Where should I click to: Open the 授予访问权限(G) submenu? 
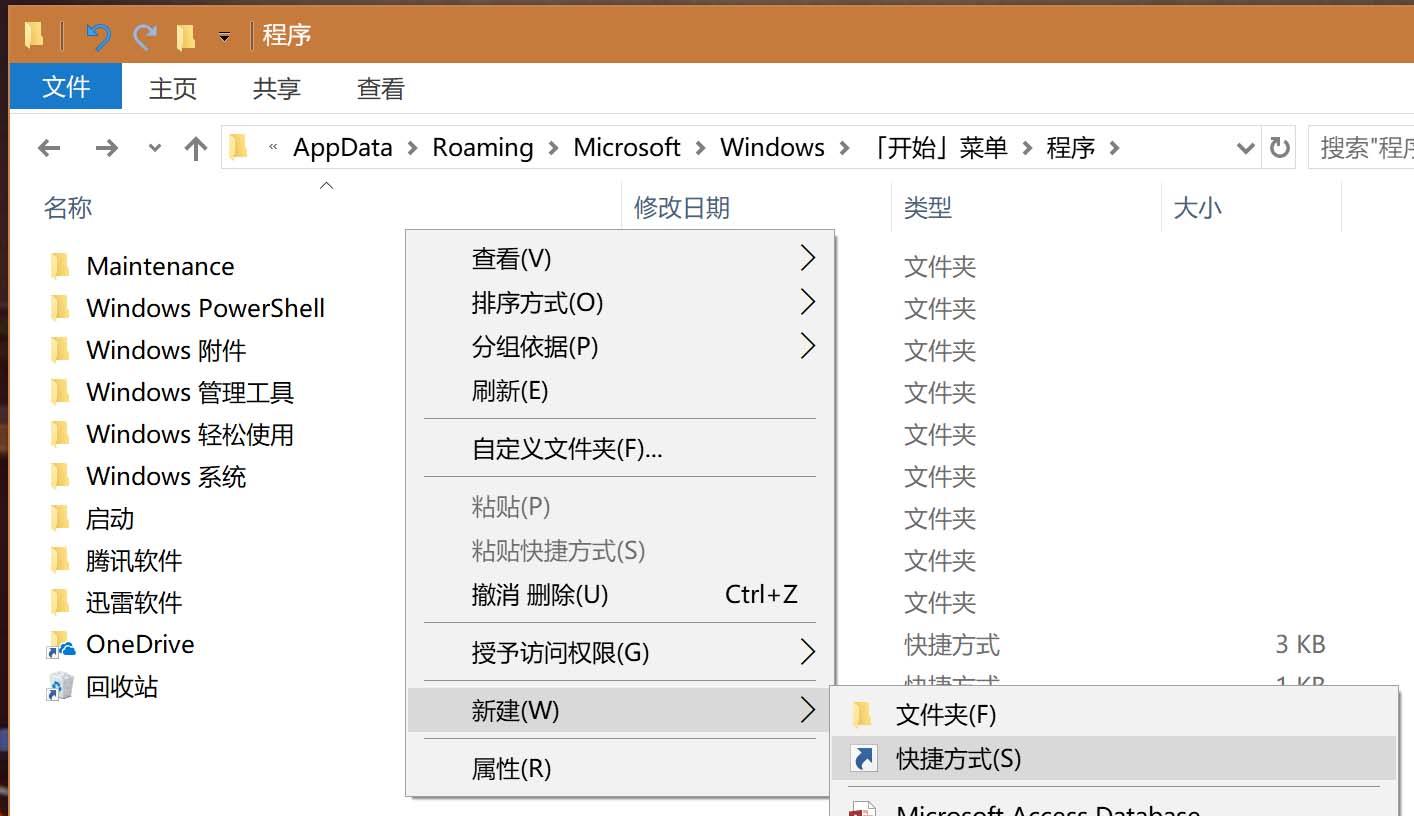coord(620,653)
